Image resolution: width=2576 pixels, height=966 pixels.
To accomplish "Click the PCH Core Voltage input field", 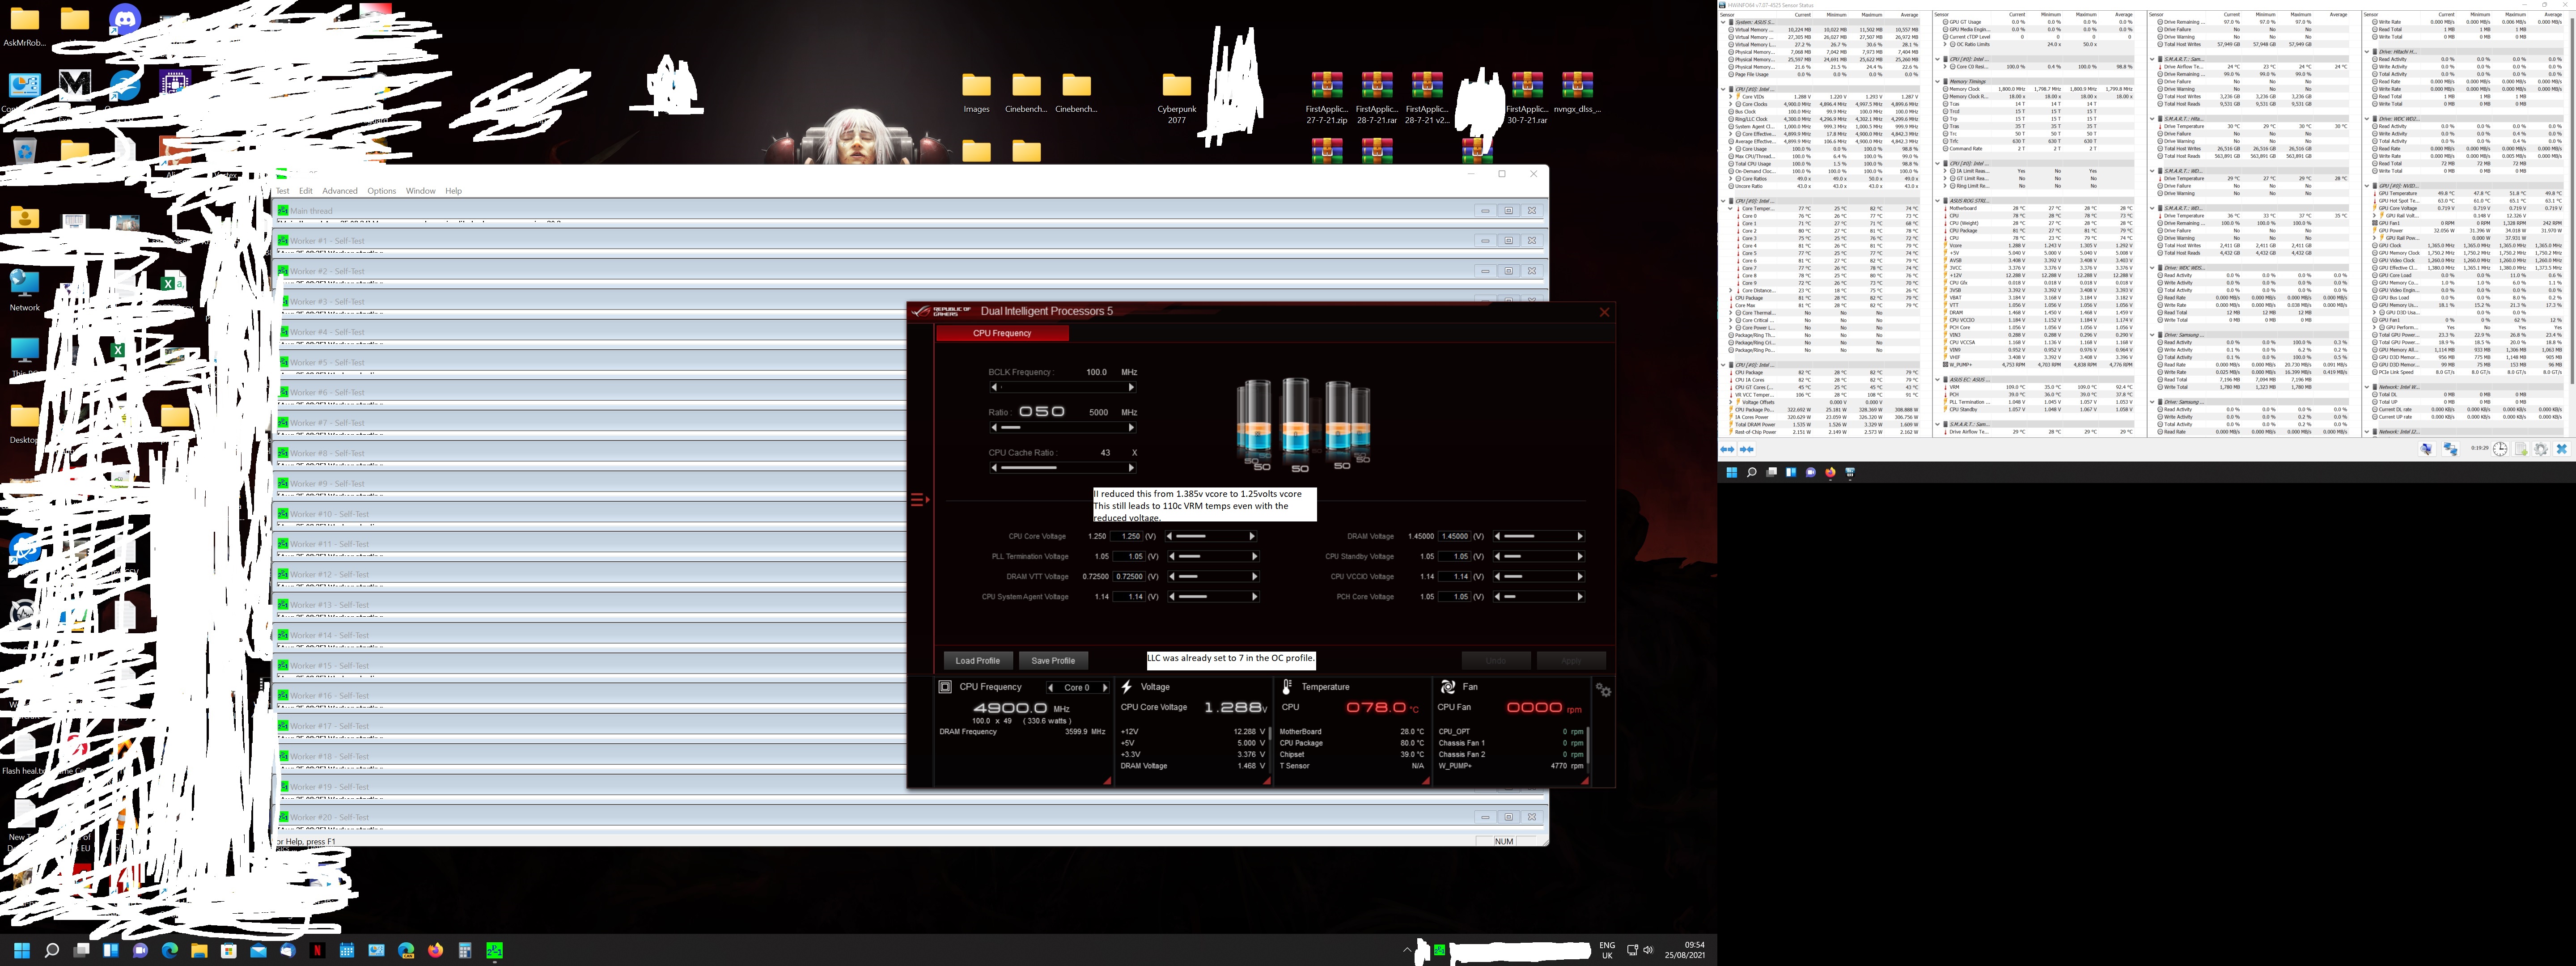I will 1455,597.
